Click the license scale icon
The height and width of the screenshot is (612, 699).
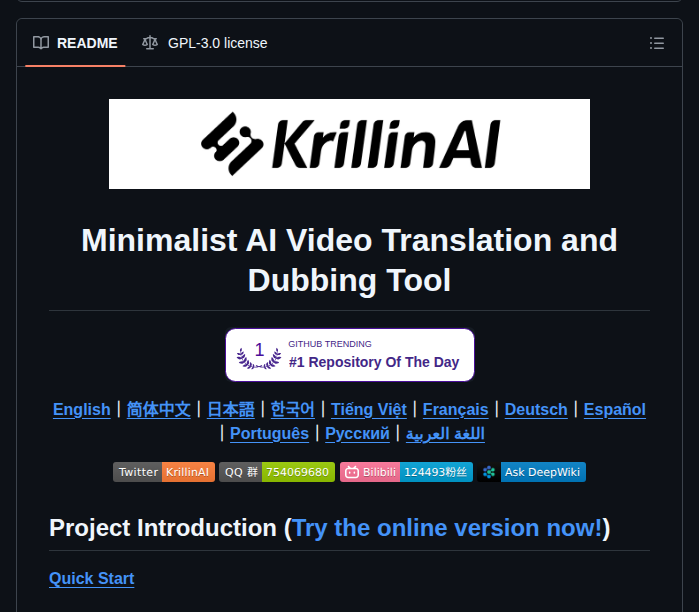[150, 43]
